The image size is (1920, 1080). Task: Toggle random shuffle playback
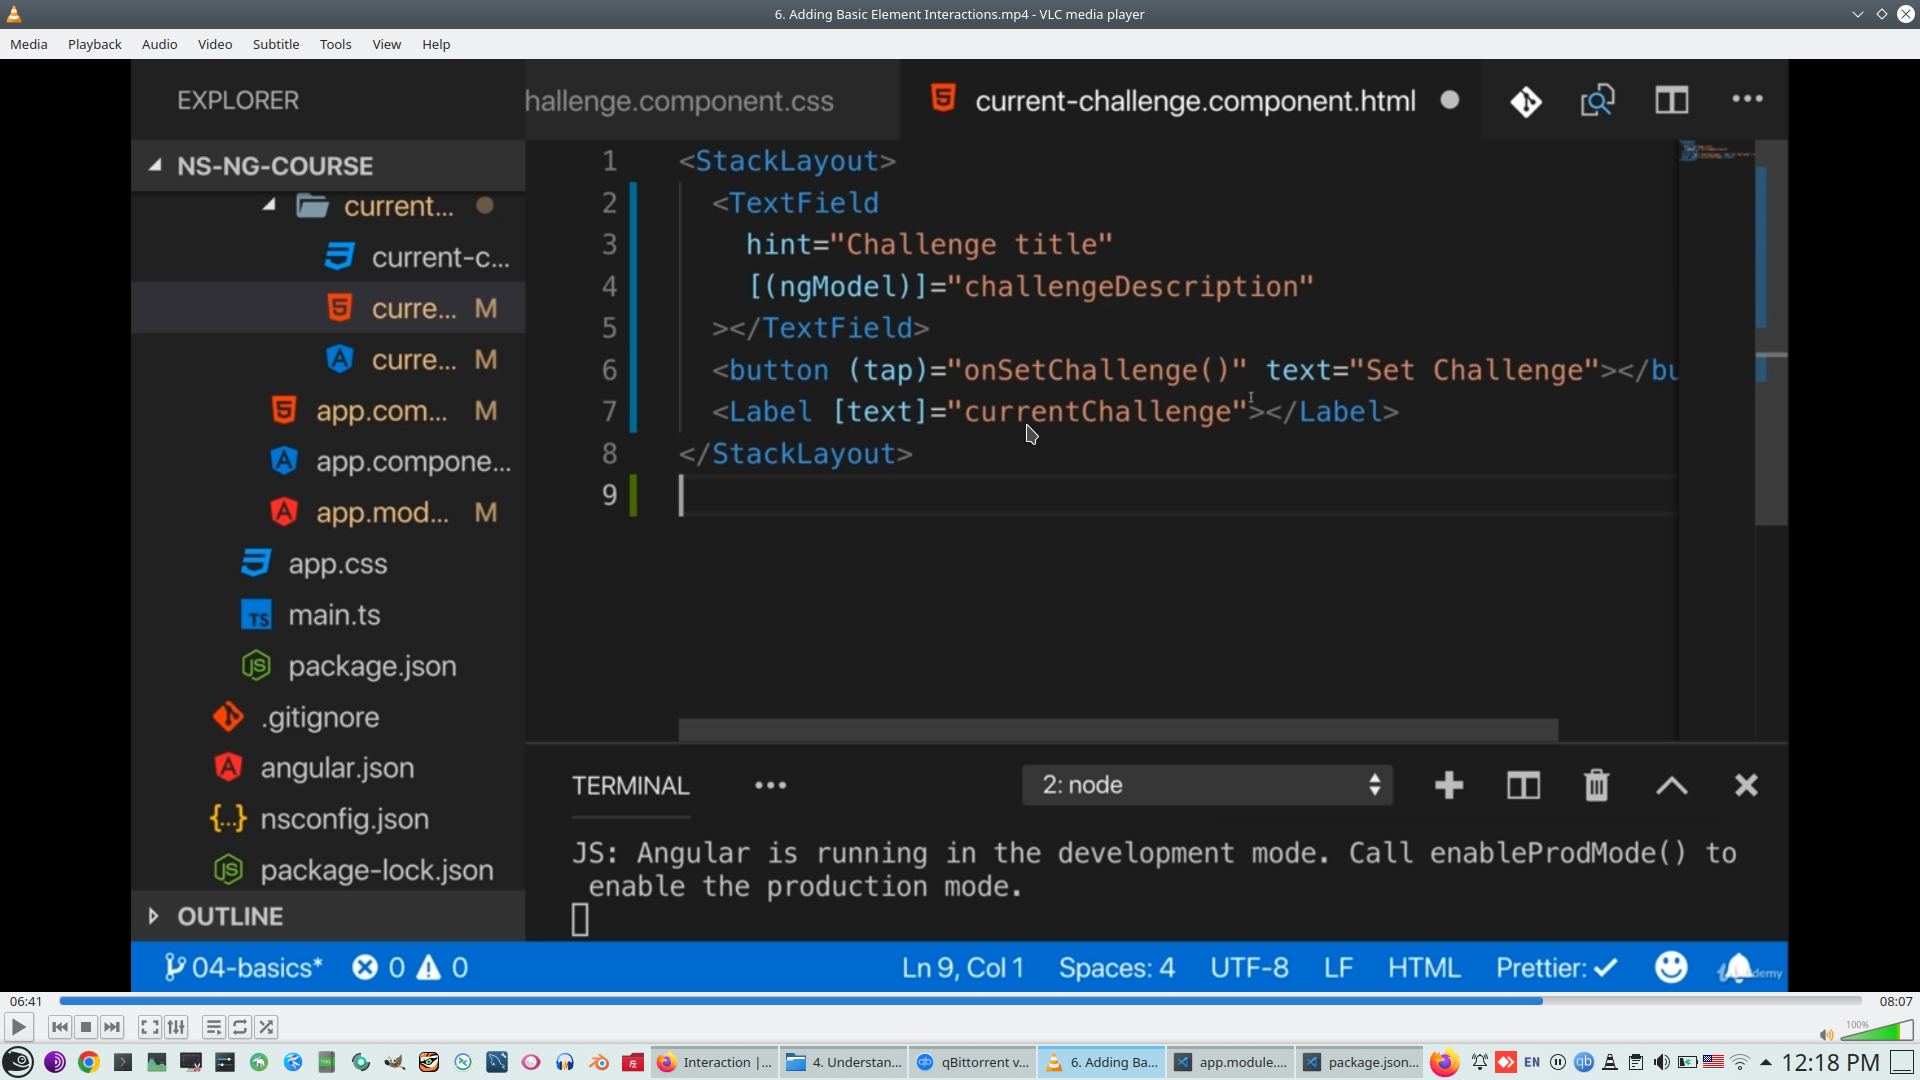[x=266, y=1027]
